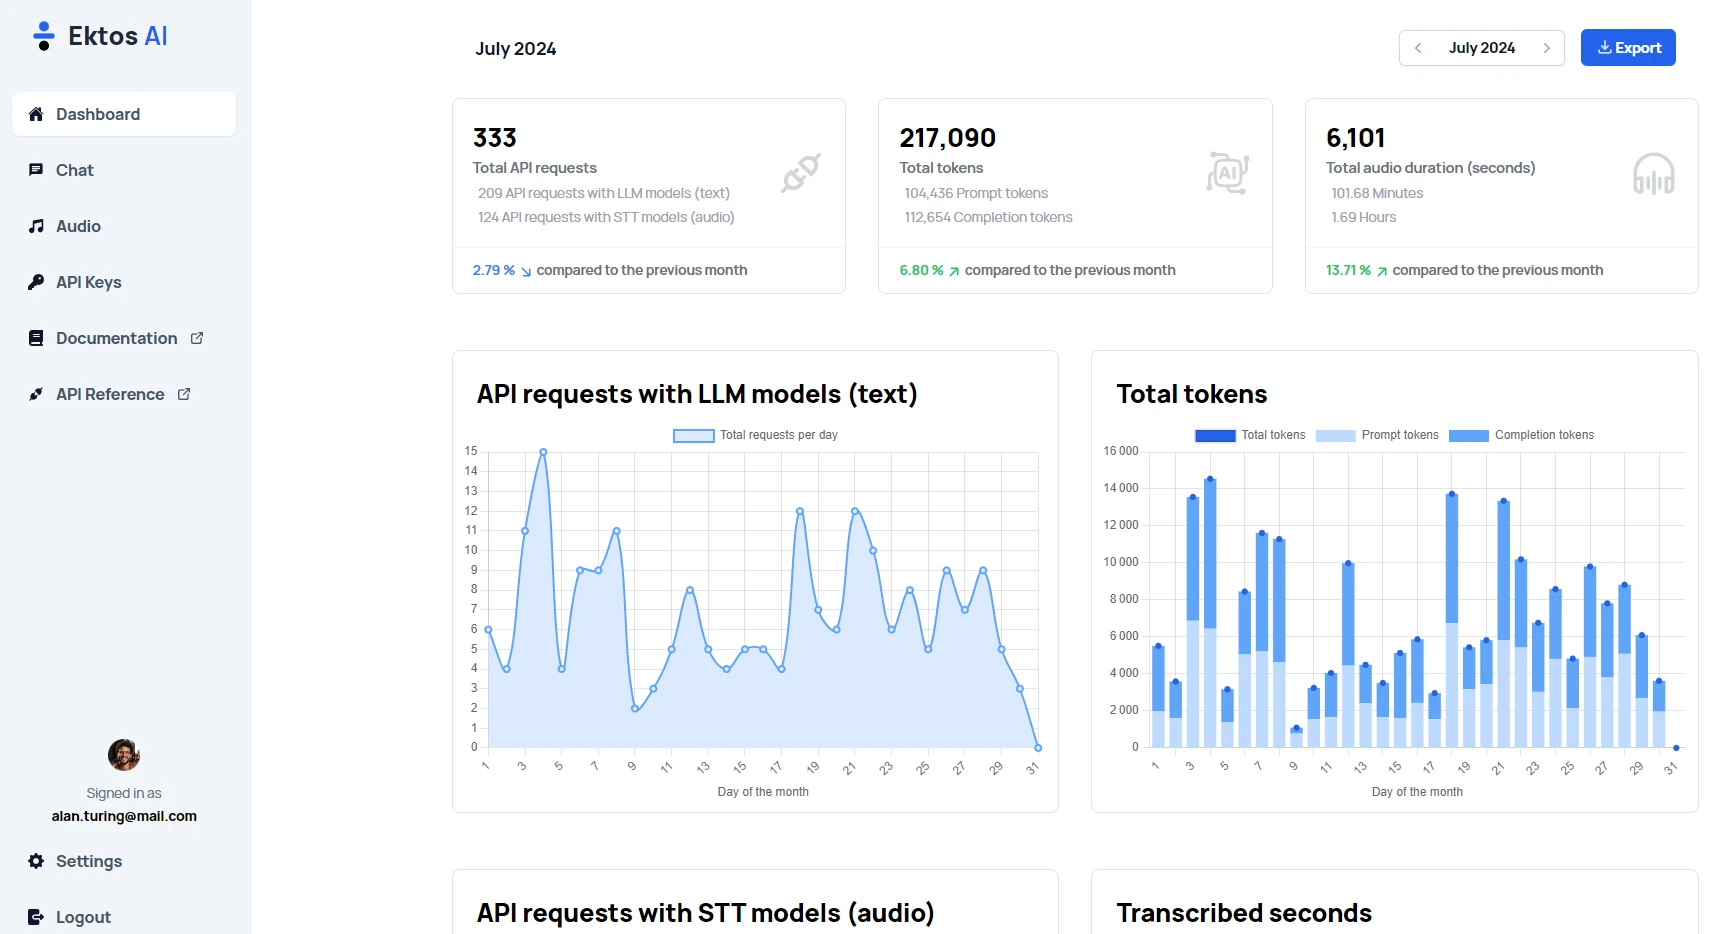Go to previous month with left chevron

point(1418,48)
